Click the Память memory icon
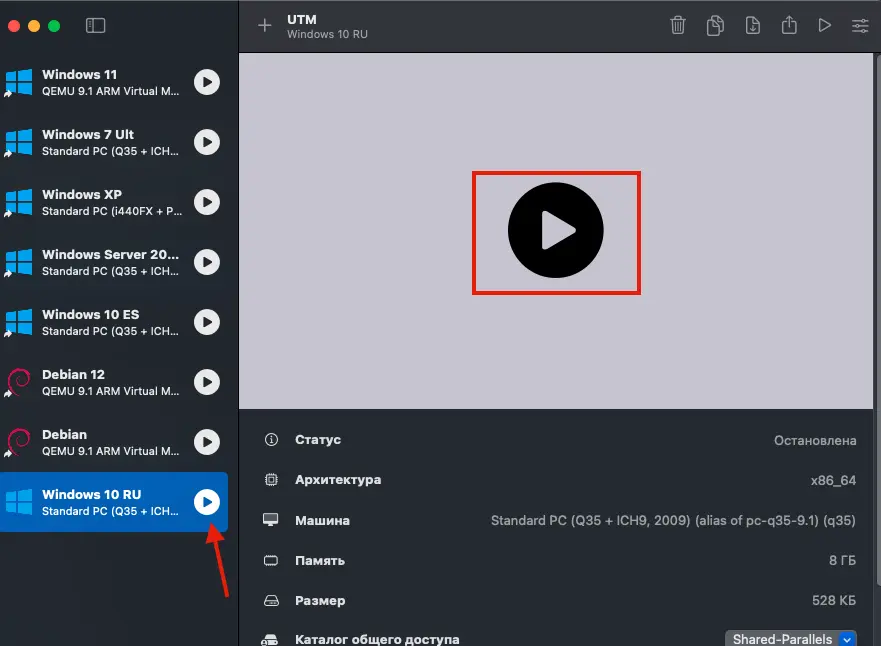Screen dimensions: 881x646 271,561
